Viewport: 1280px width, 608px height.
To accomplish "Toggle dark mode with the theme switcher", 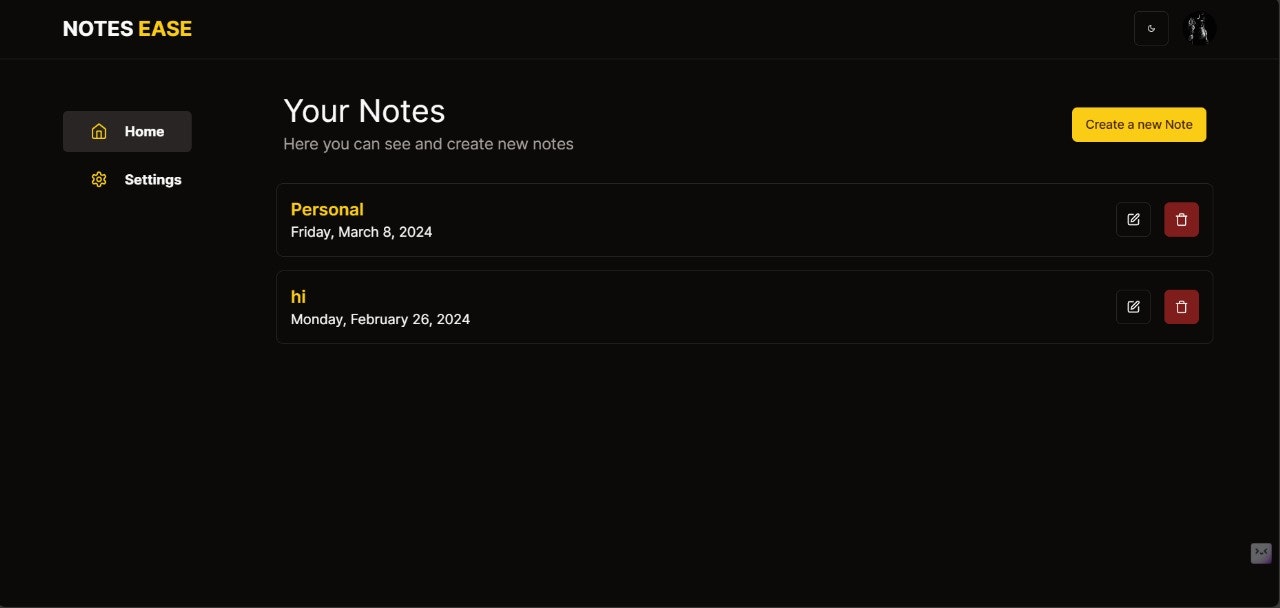I will pyautogui.click(x=1151, y=28).
